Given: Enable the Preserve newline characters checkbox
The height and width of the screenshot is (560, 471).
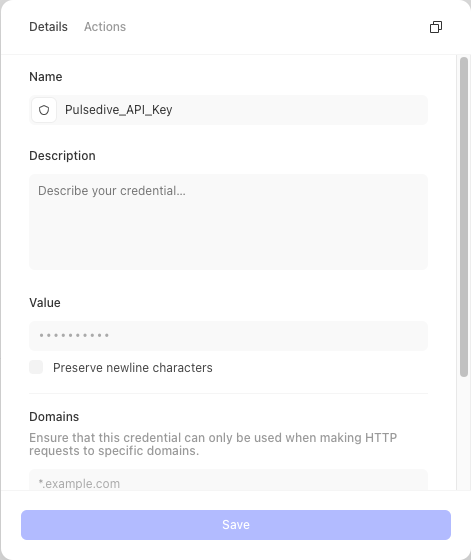Looking at the screenshot, I should tap(36, 367).
